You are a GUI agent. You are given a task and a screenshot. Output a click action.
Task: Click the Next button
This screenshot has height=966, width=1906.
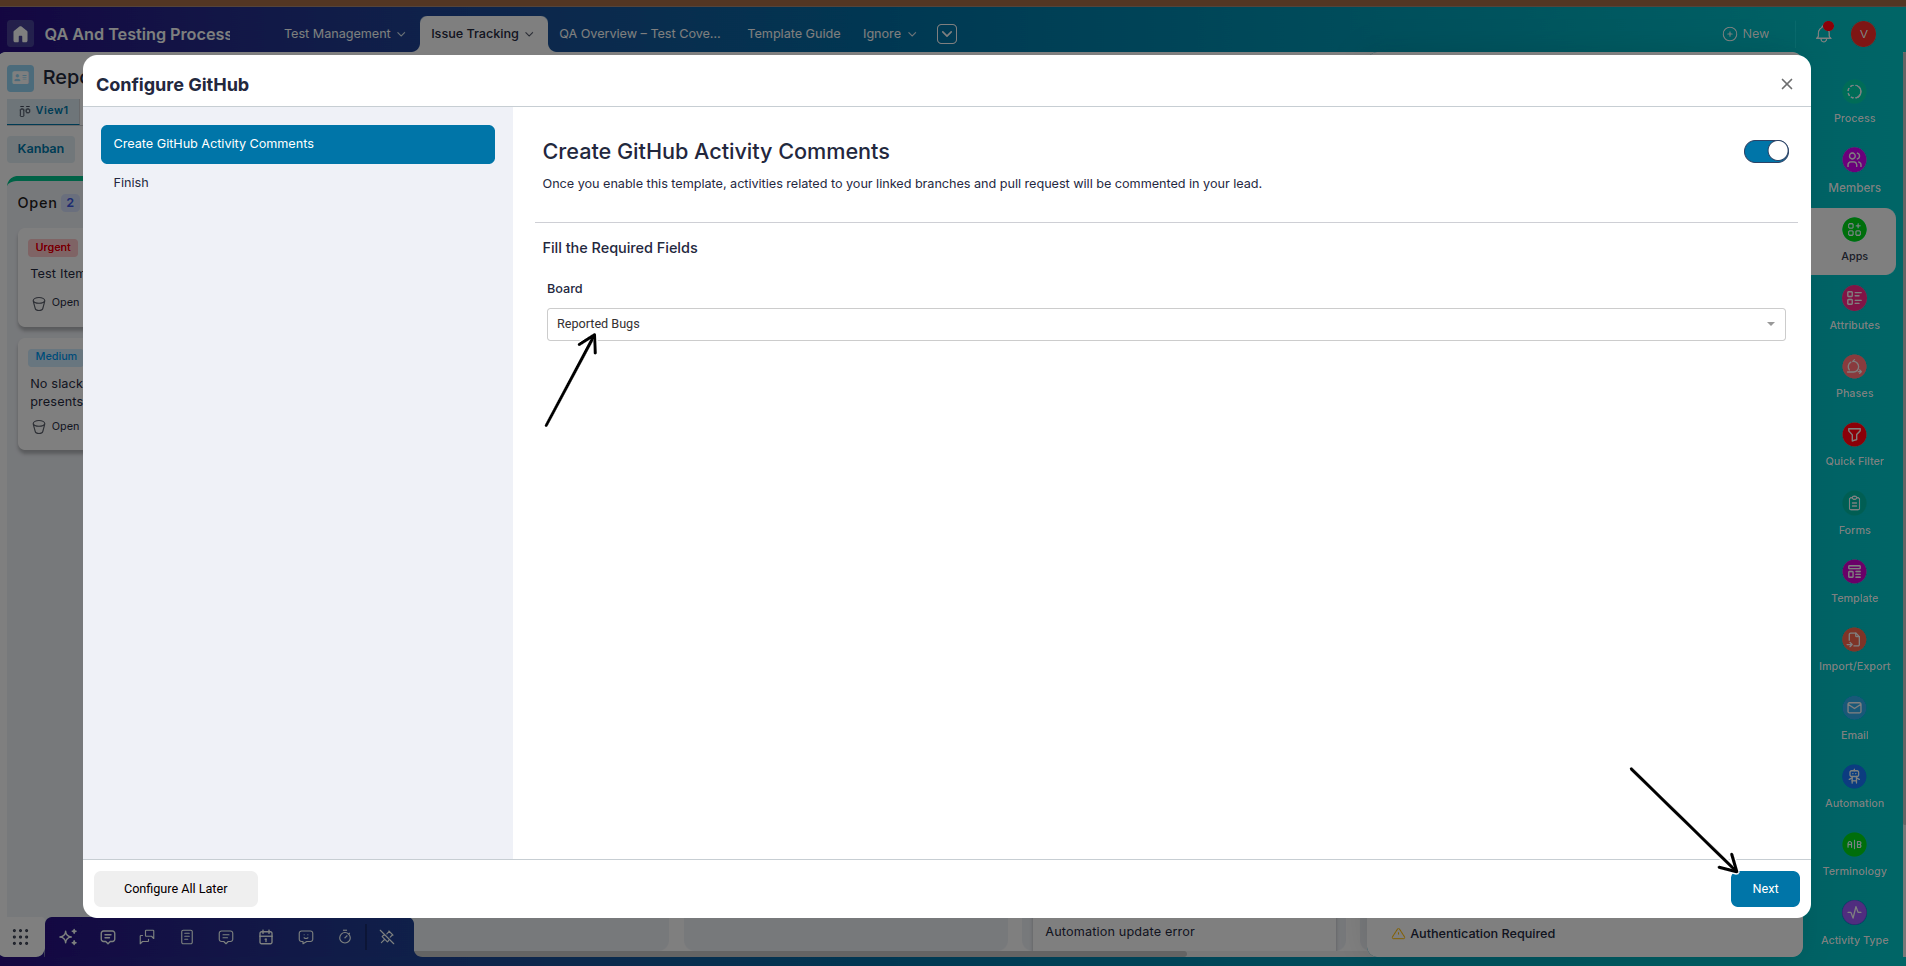pyautogui.click(x=1765, y=889)
